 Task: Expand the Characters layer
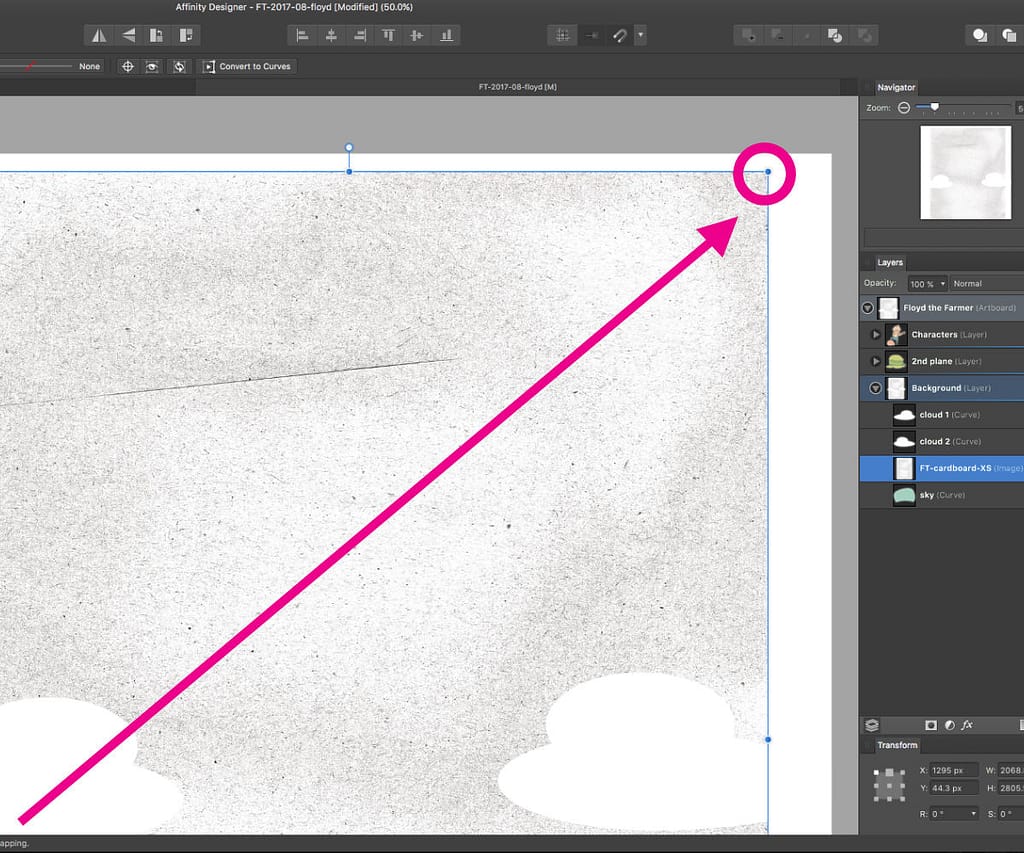pos(877,334)
